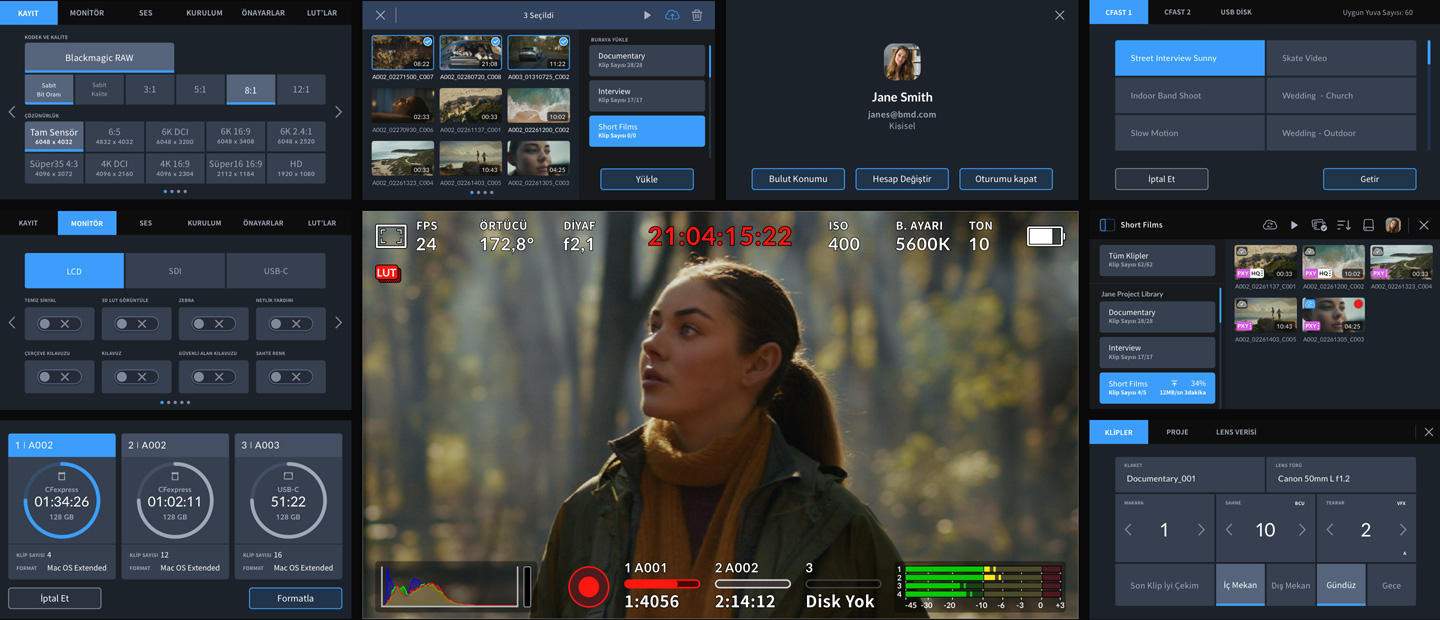This screenshot has height=620, width=1440.
Task: Play selected clips in upload panel
Action: click(647, 15)
